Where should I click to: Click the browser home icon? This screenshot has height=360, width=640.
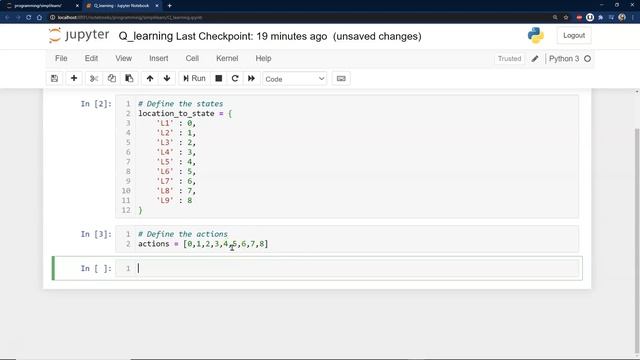tap(40, 18)
